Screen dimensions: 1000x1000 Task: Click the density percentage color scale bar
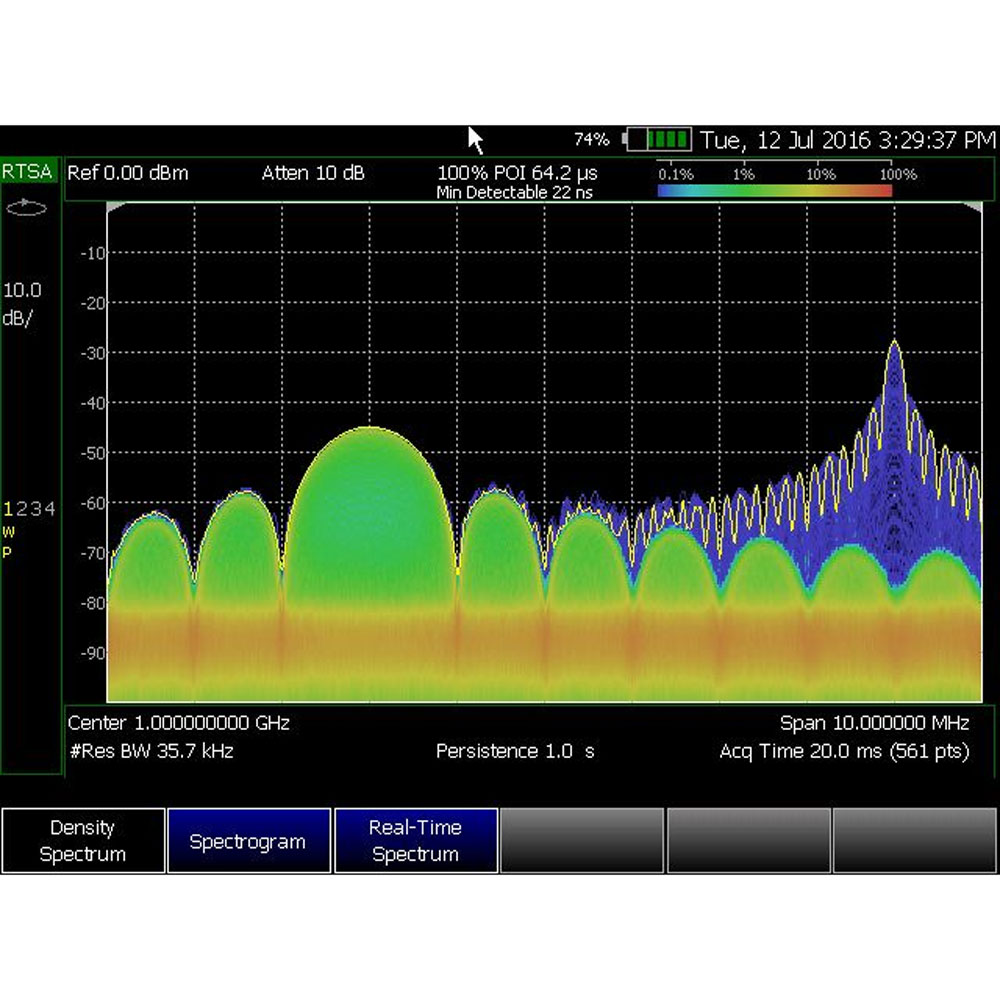coord(775,190)
